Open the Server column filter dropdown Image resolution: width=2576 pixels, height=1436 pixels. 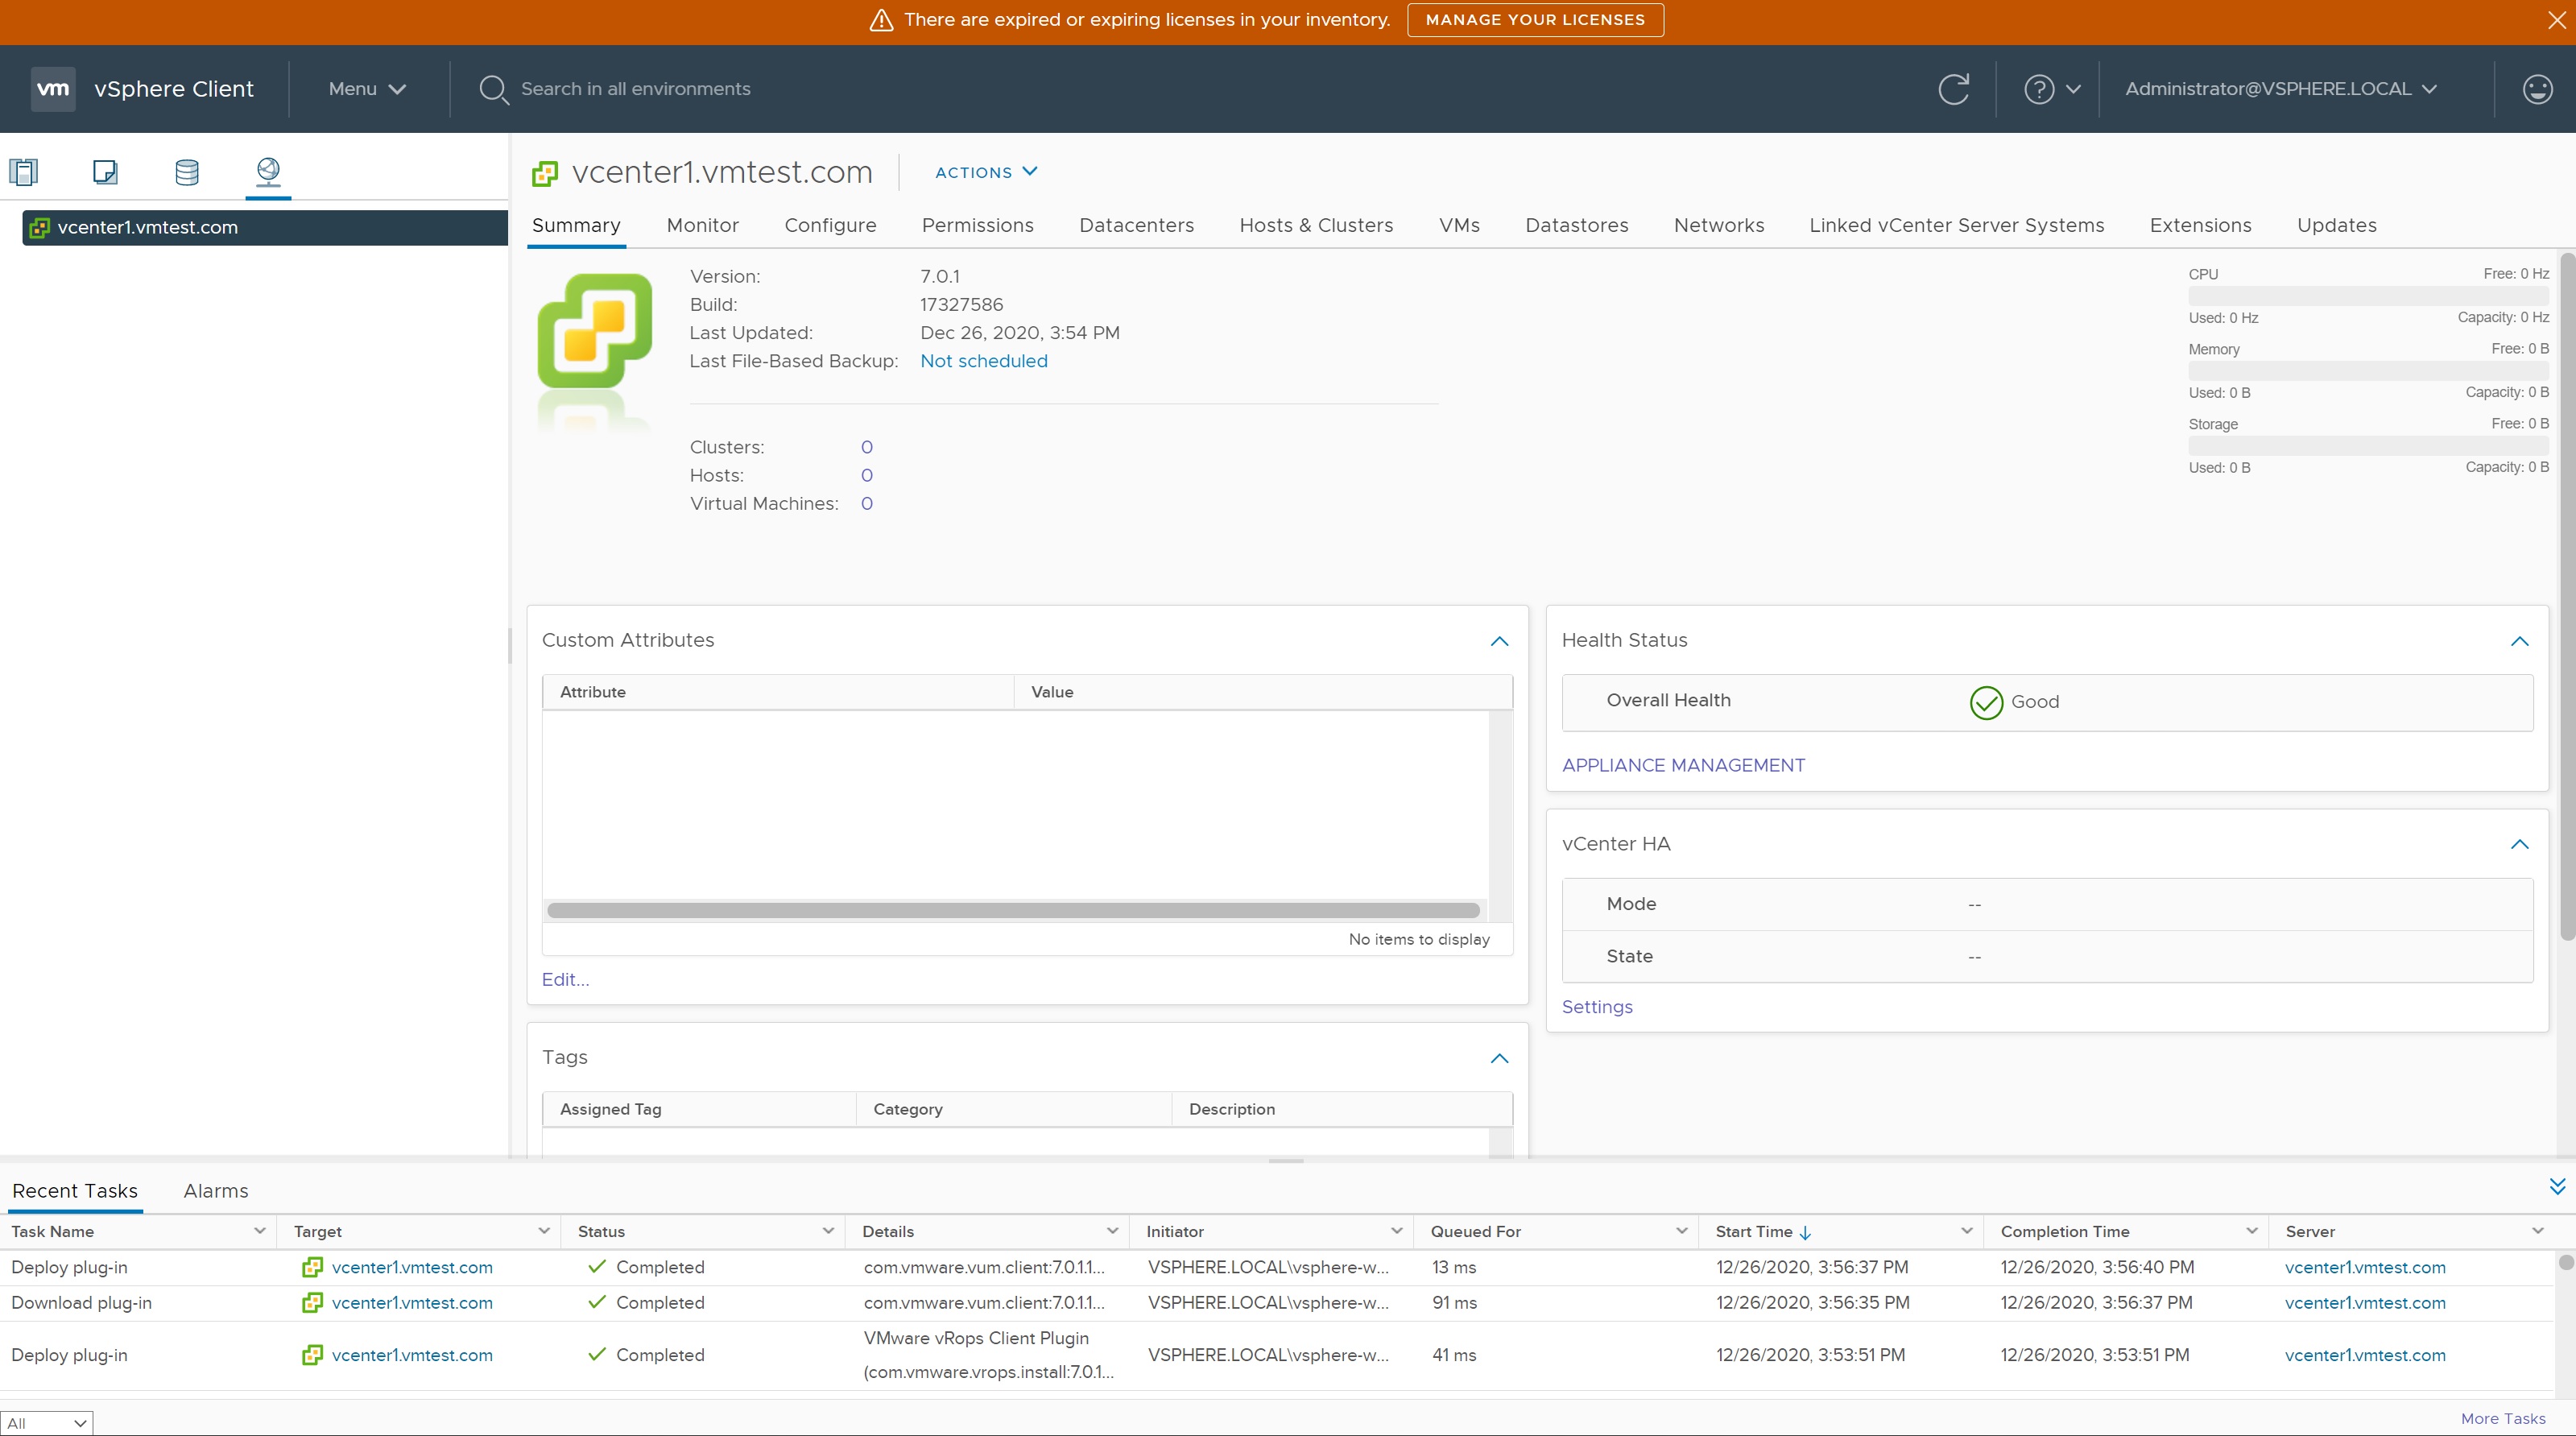pos(2537,1231)
